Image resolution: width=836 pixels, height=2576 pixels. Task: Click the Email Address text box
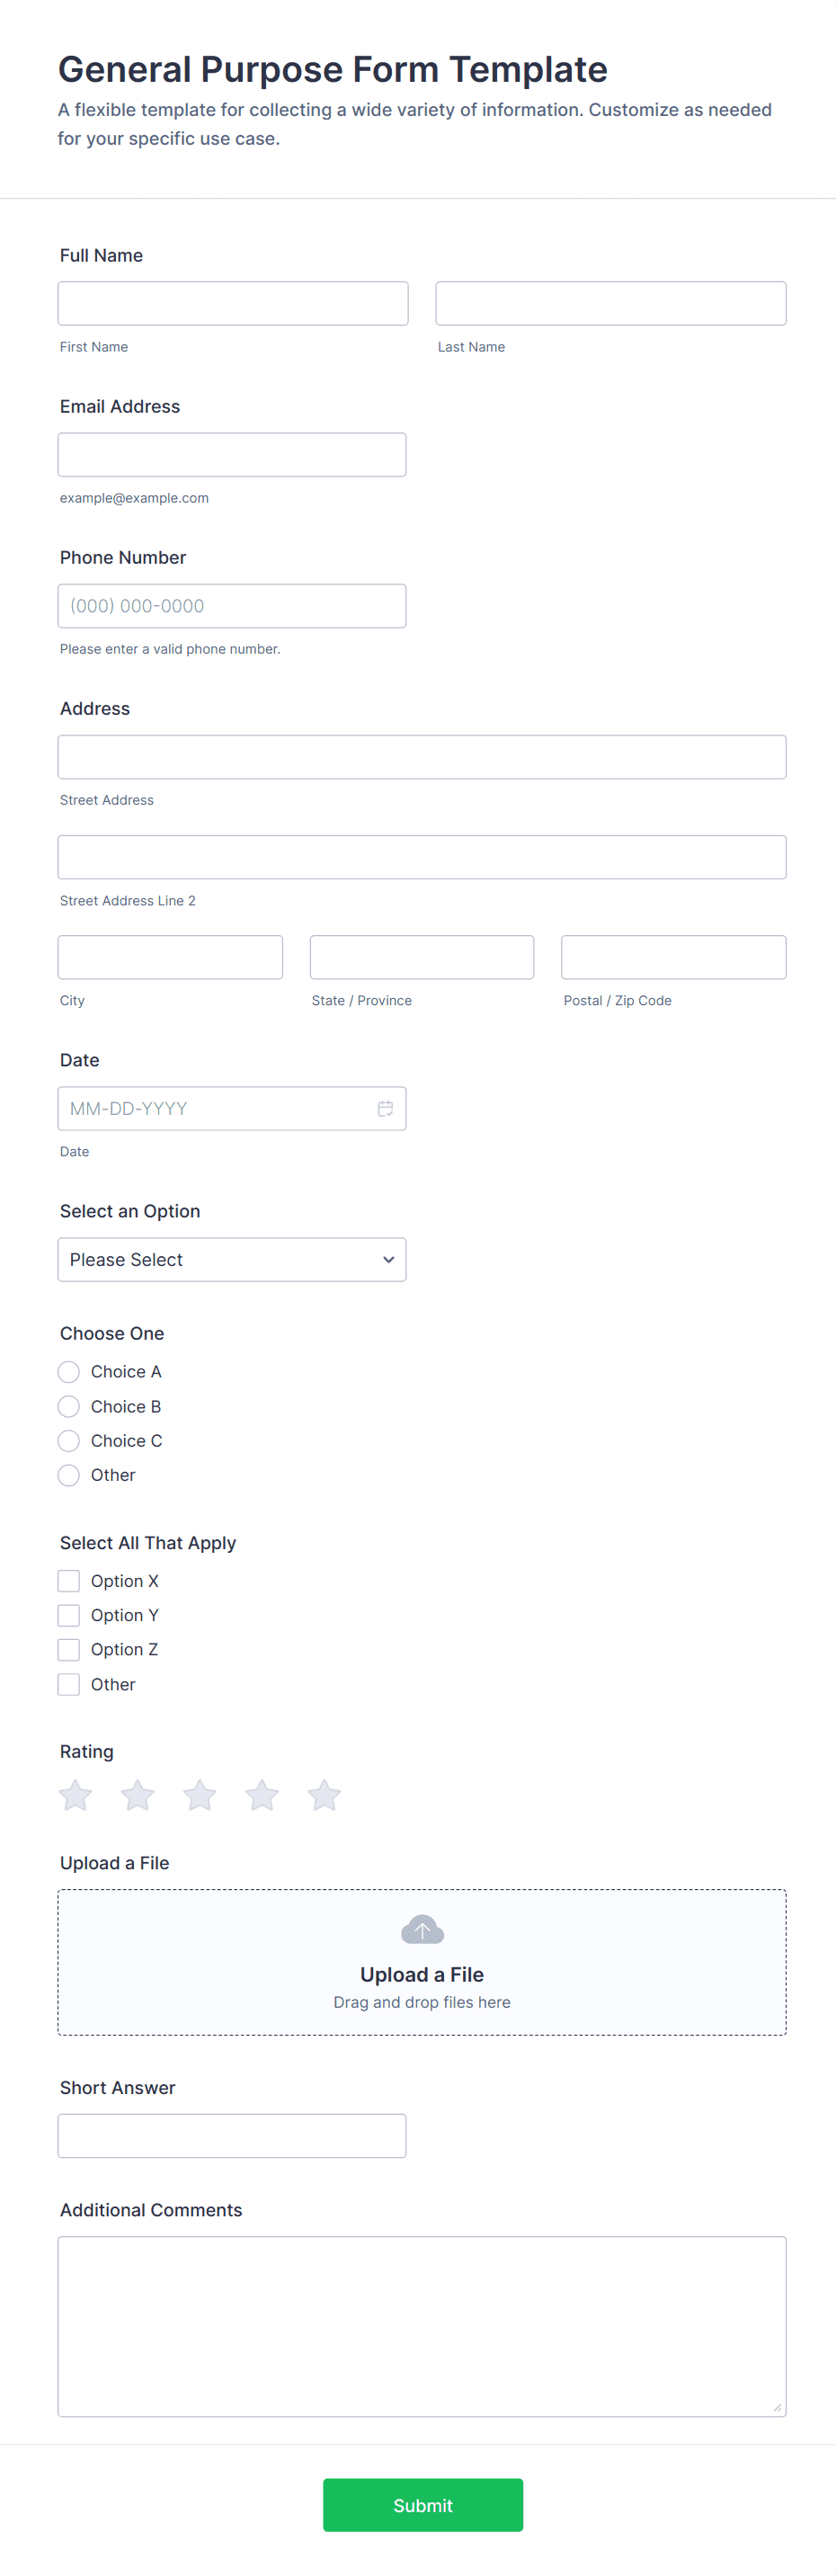(232, 455)
